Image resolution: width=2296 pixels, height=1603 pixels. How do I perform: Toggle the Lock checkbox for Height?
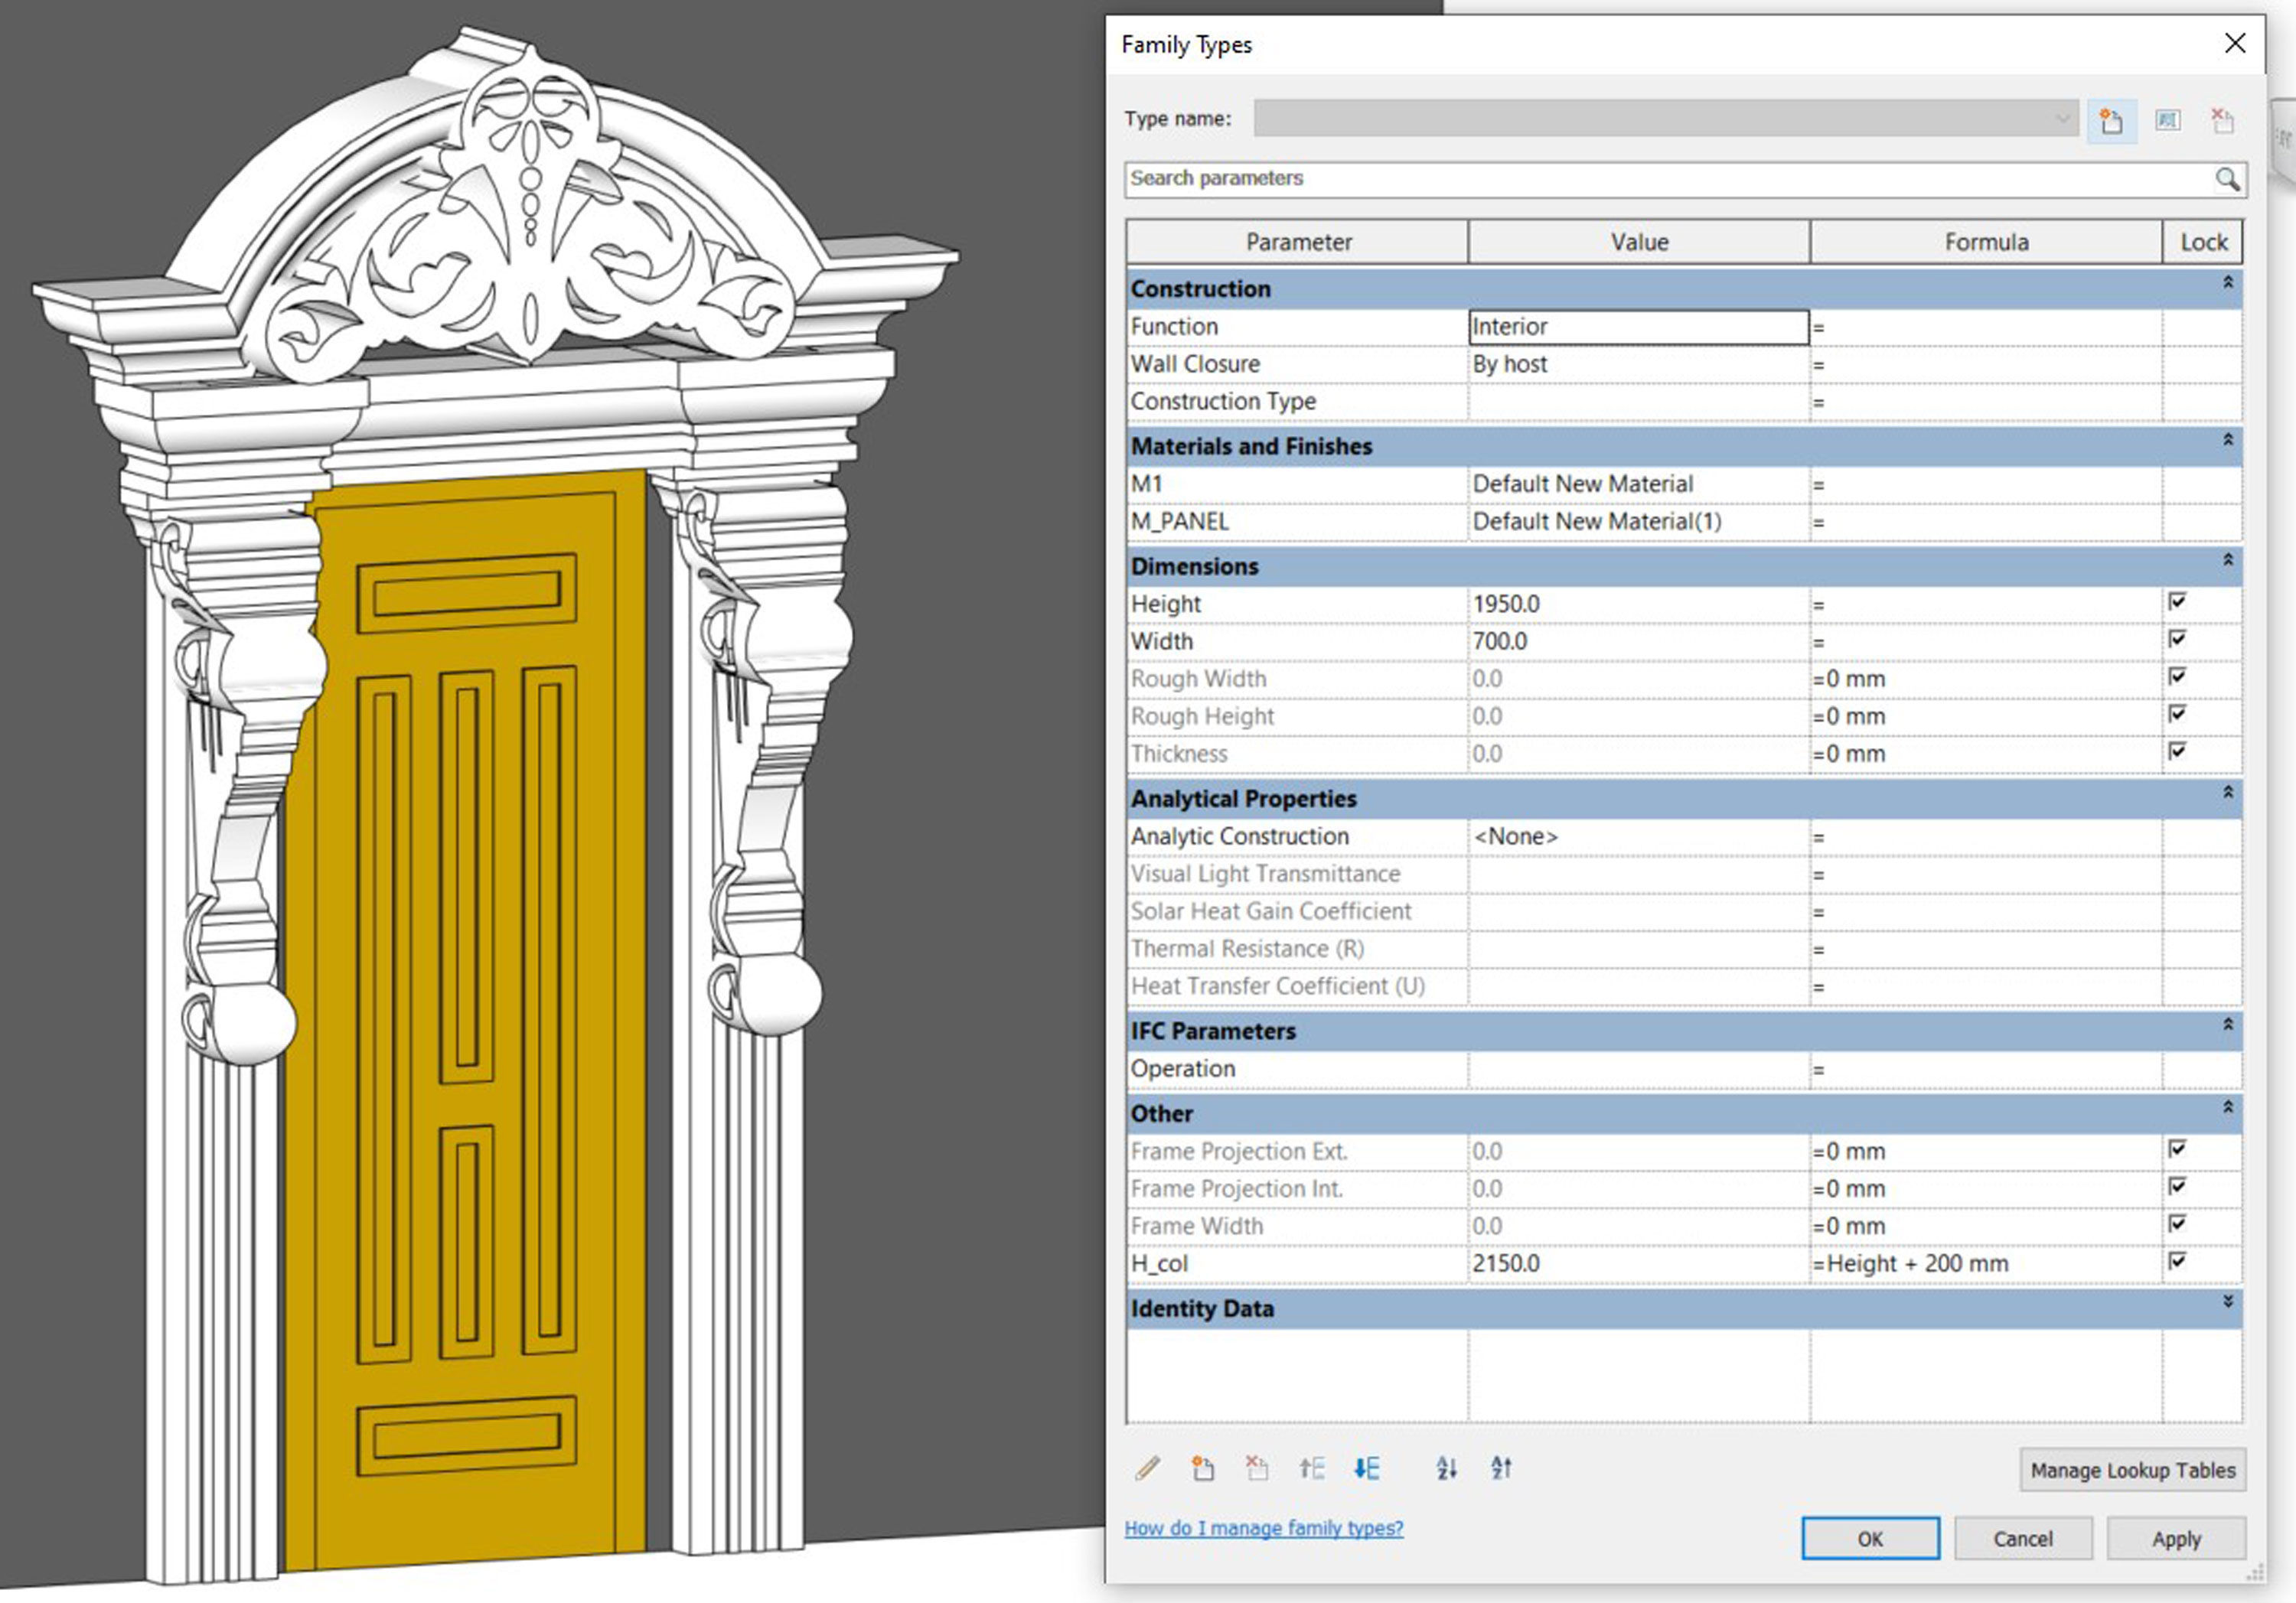[2177, 602]
